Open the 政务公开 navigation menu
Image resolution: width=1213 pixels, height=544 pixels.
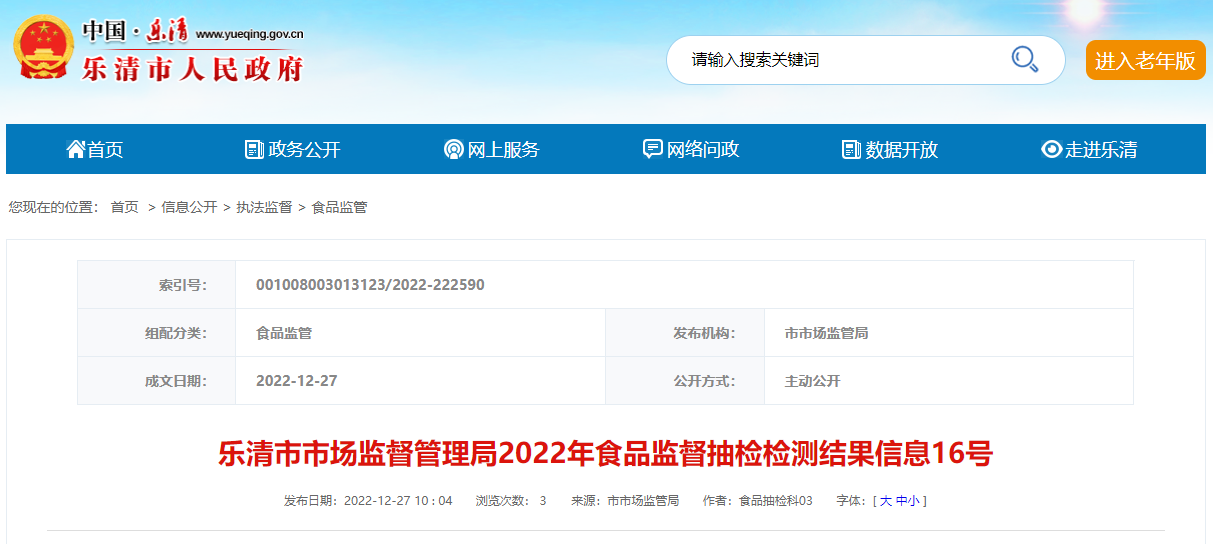(x=304, y=150)
